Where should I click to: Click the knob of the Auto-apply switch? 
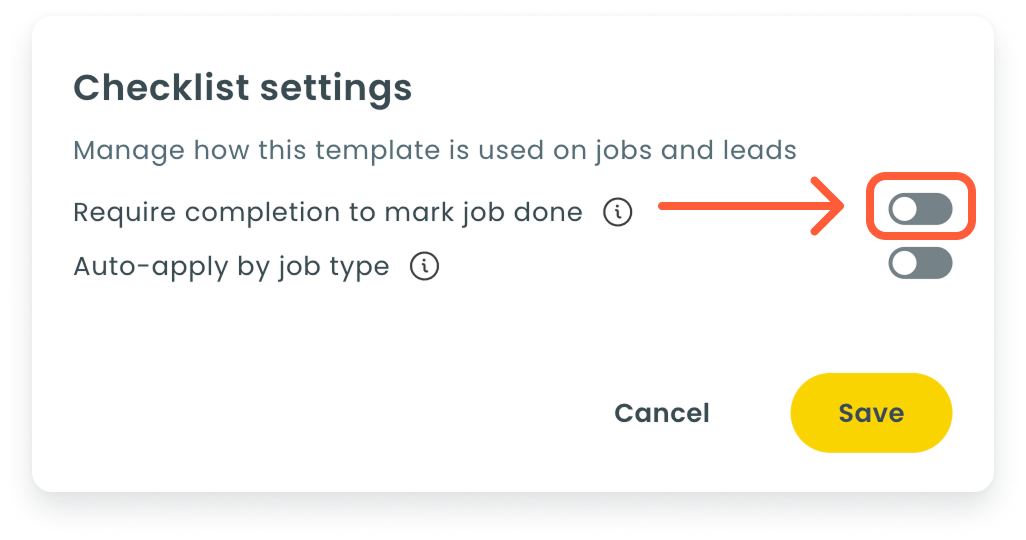pos(905,264)
